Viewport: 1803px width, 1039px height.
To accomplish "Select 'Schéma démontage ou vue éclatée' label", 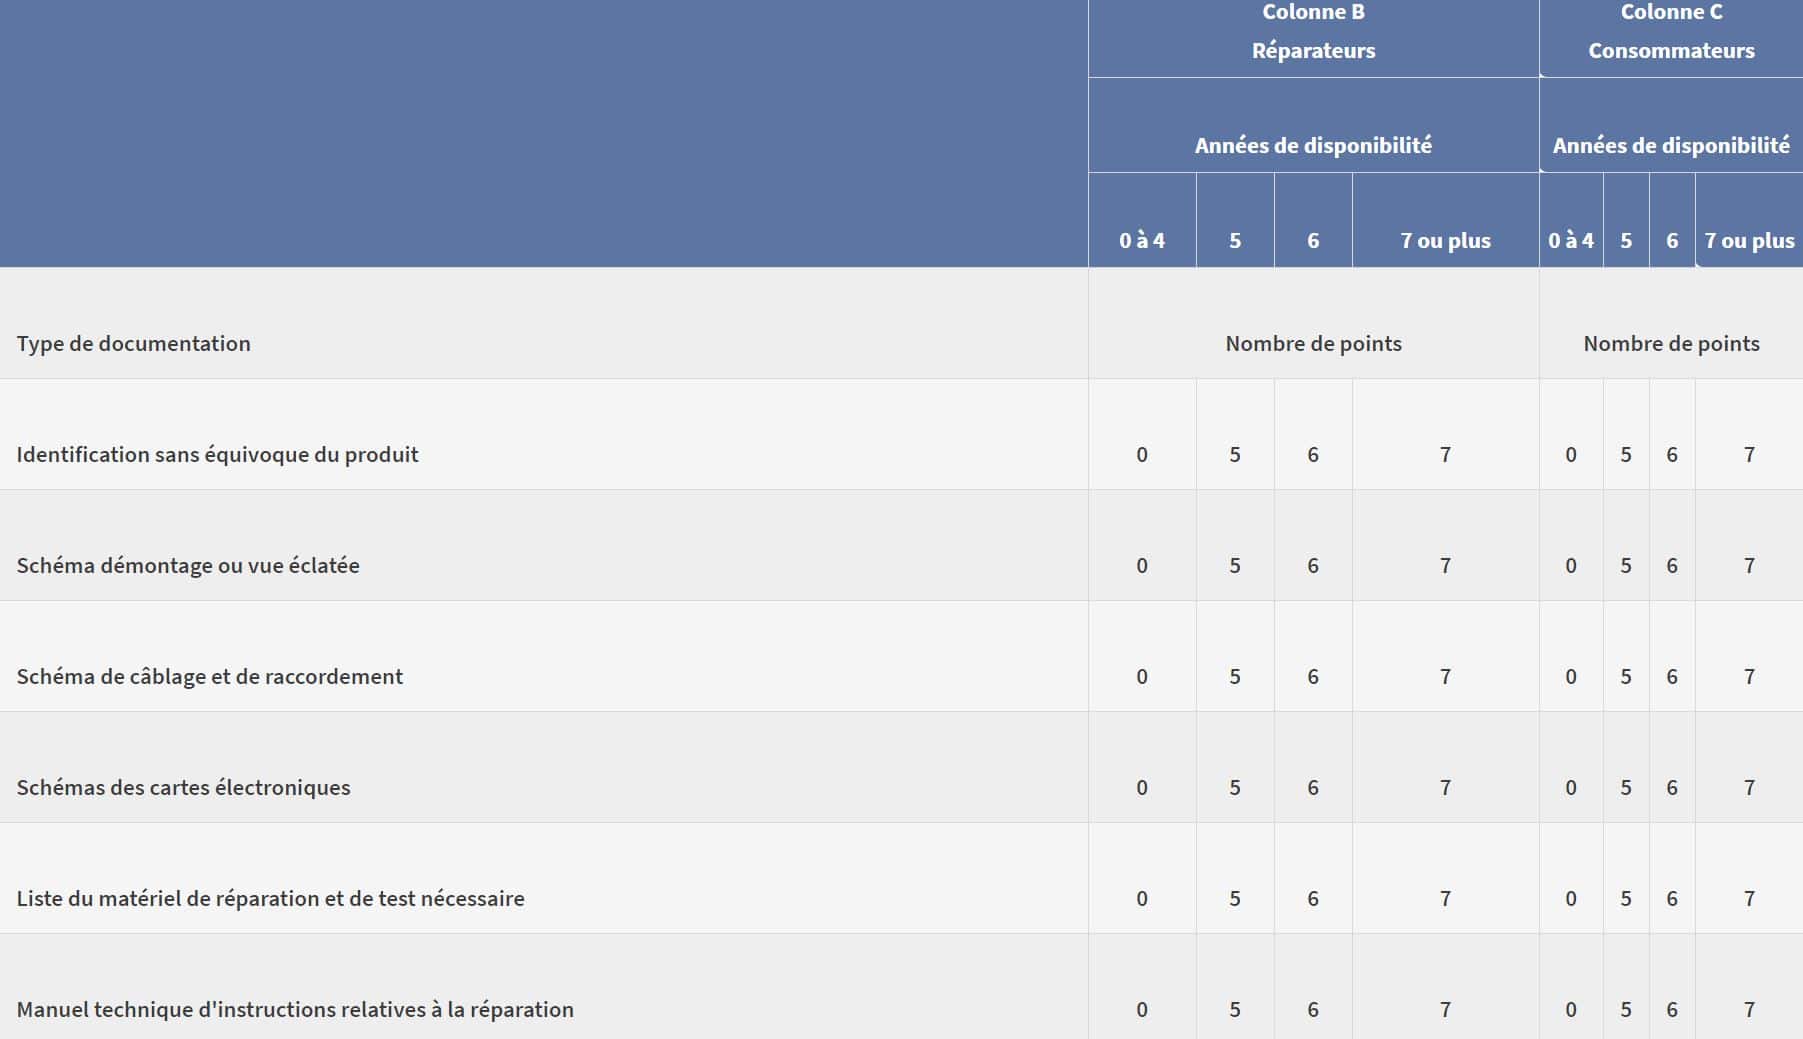I will pyautogui.click(x=188, y=565).
